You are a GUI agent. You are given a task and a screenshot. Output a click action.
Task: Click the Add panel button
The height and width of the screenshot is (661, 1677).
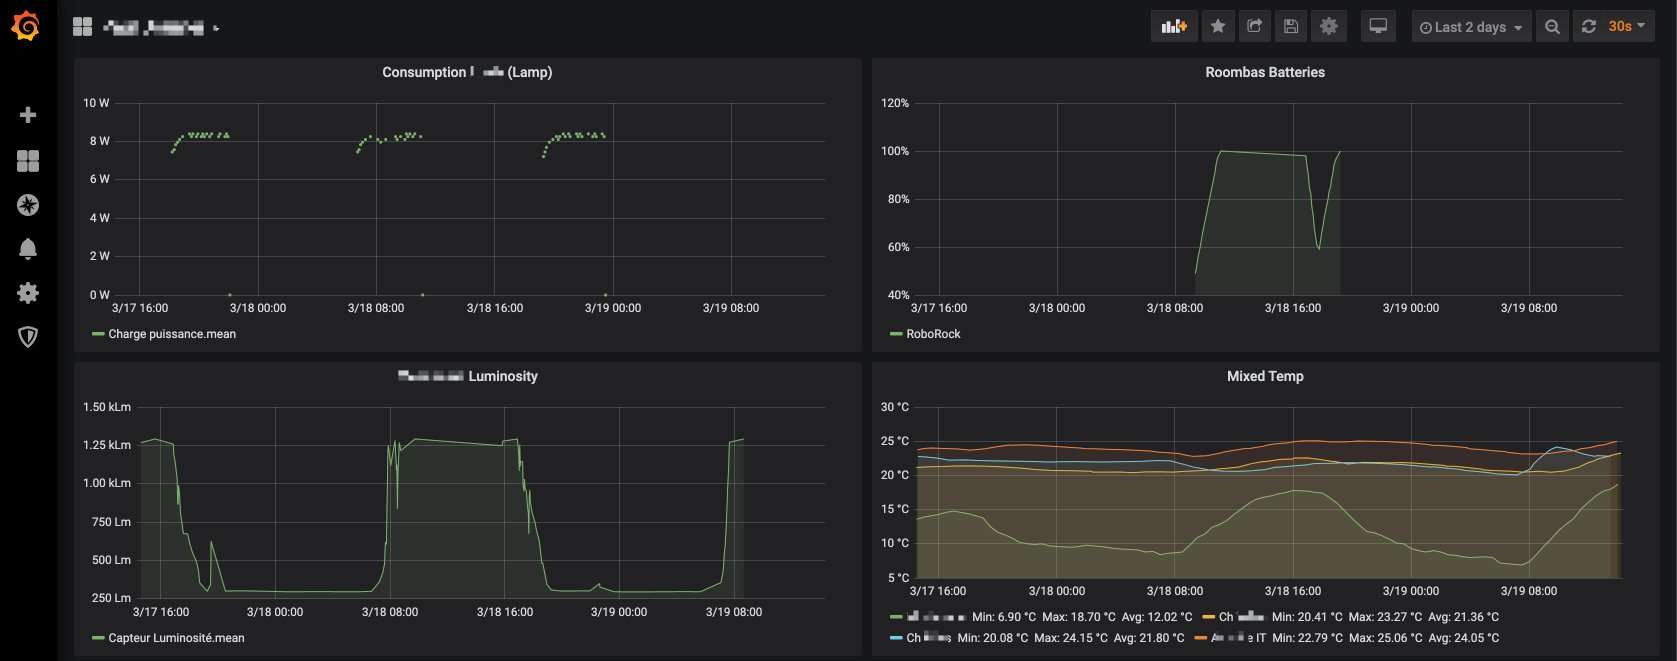pyautogui.click(x=1174, y=27)
